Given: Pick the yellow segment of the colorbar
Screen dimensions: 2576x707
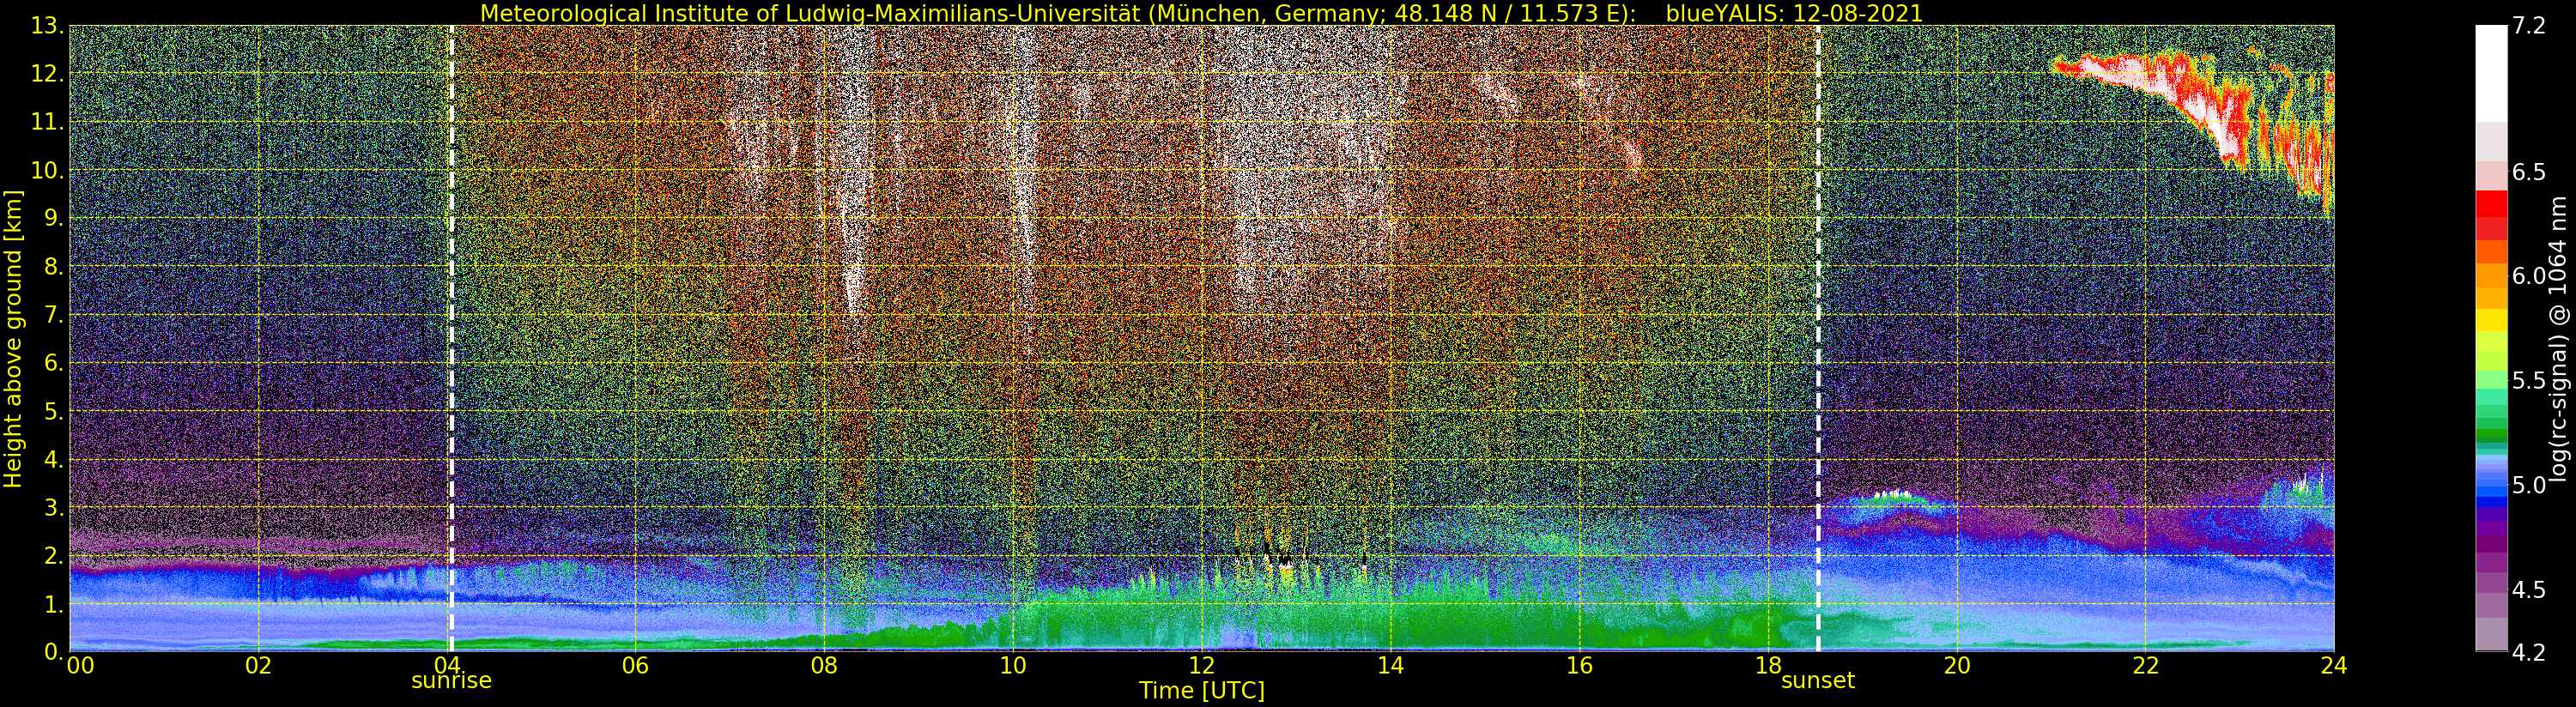Looking at the screenshot, I should coord(2491,320).
